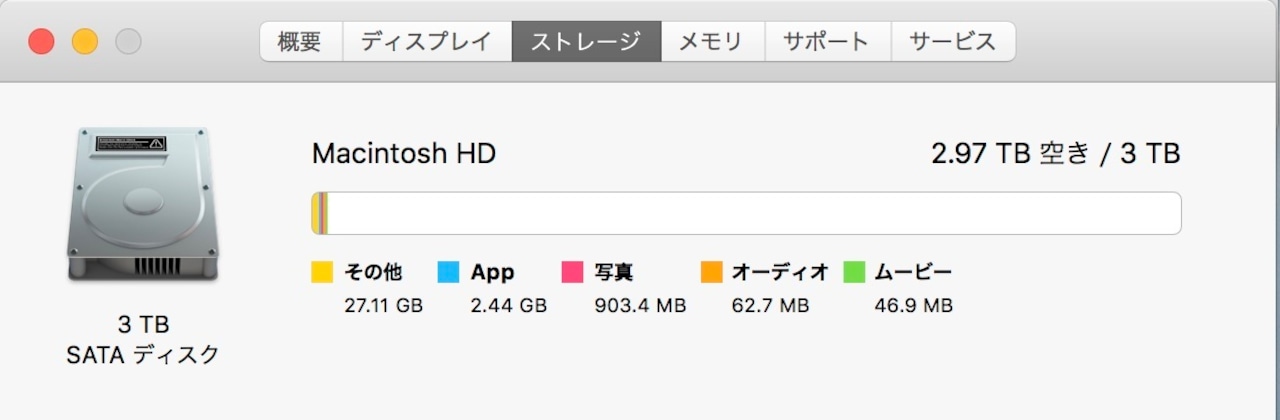This screenshot has height=420, width=1280.
Task: Switch to the 概要 tab
Action: (301, 42)
